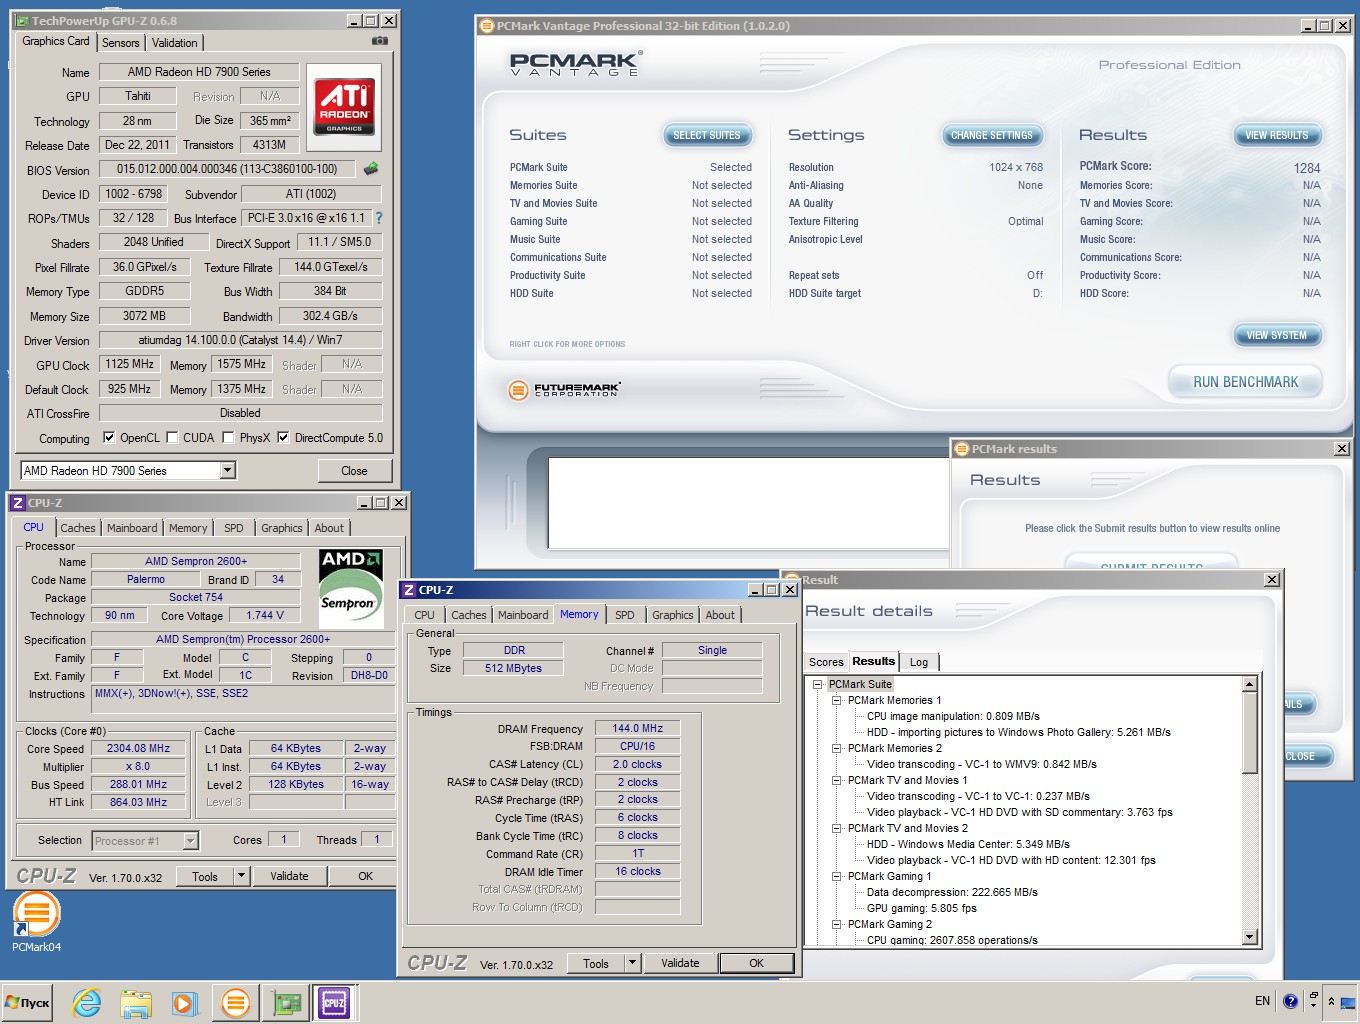Screen dimensions: 1360x1024
Task: Toggle the PhysX checkbox
Action: 228,437
